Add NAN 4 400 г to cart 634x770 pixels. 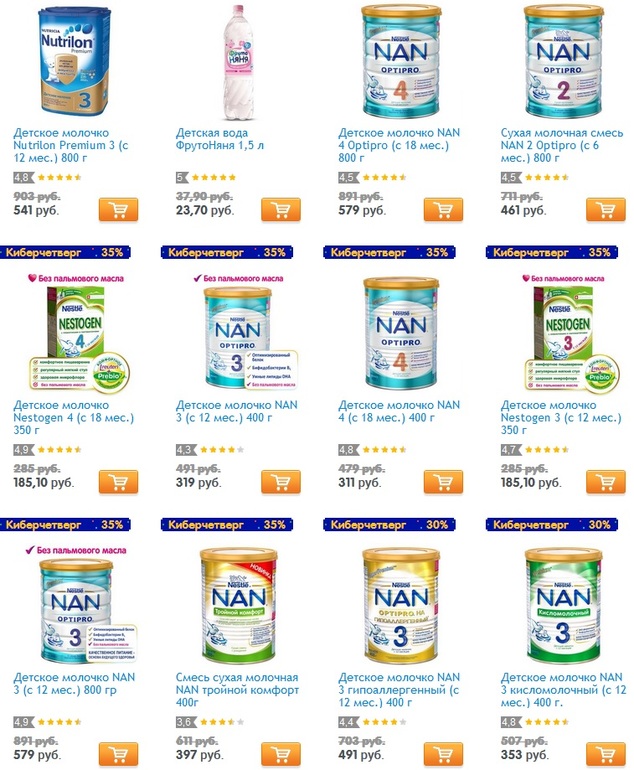tap(443, 482)
